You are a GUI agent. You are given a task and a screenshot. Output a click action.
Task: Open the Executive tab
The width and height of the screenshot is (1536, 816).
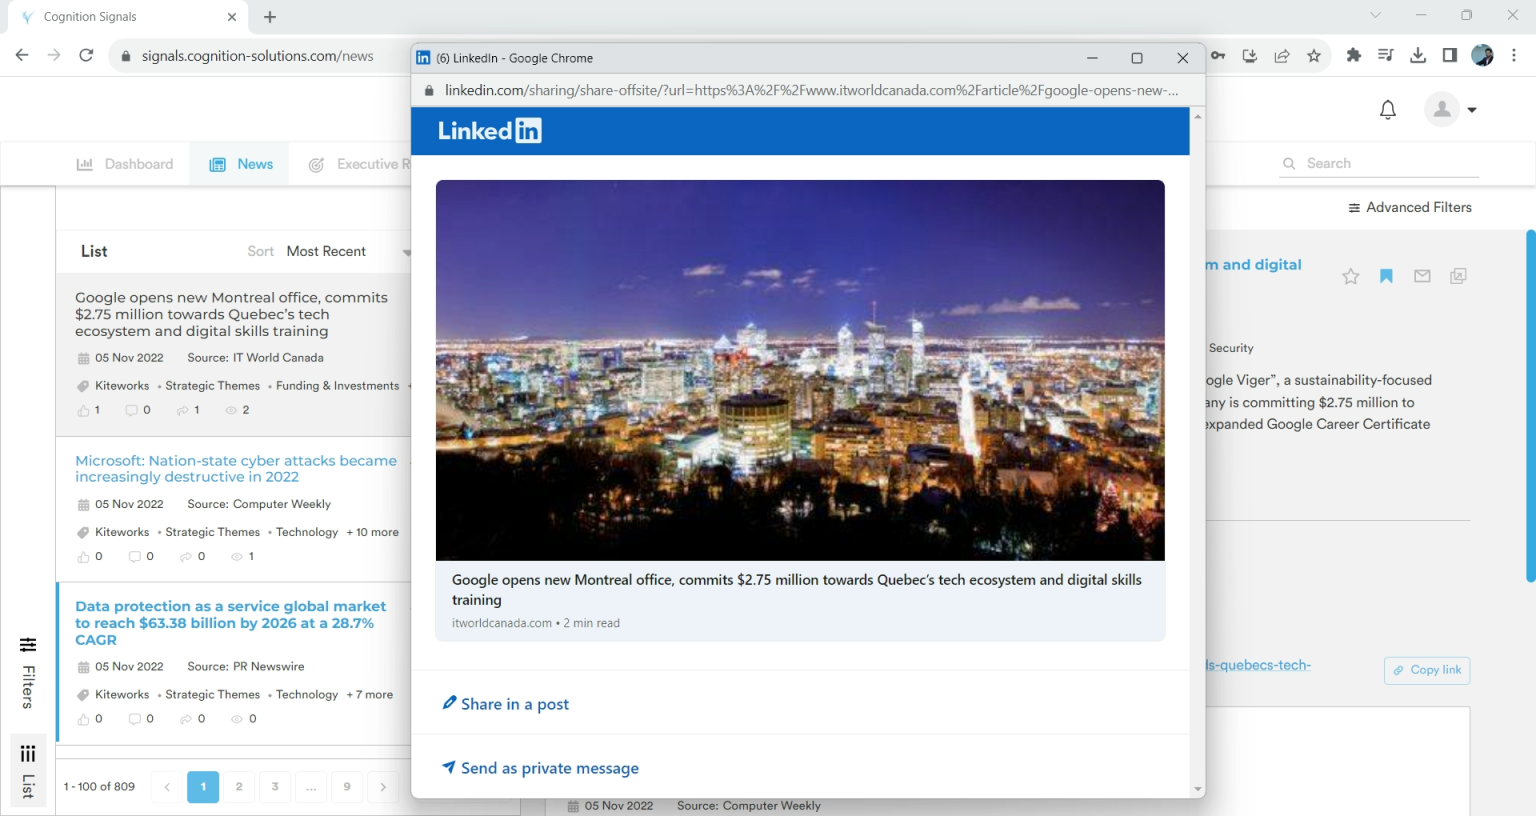[x=359, y=164]
